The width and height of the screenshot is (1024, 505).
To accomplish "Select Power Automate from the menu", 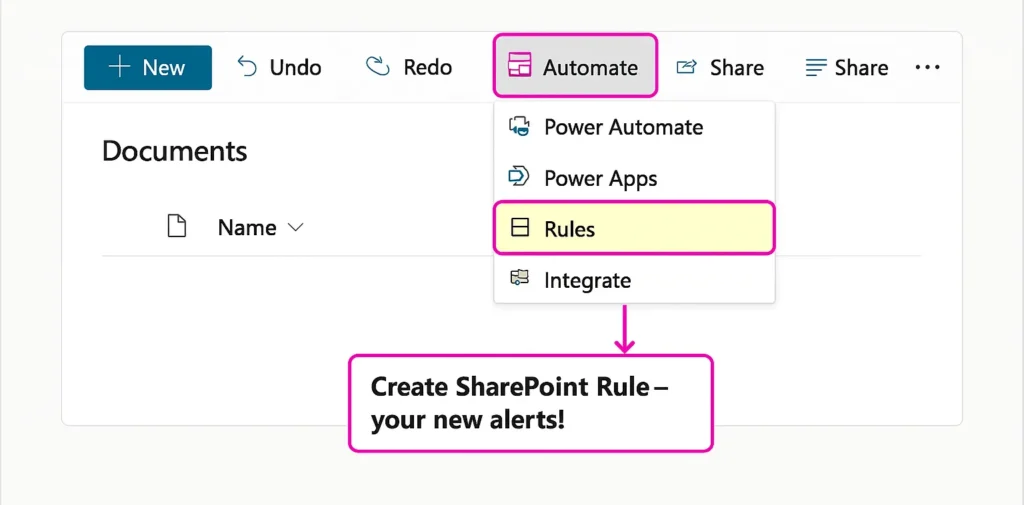I will (x=634, y=127).
